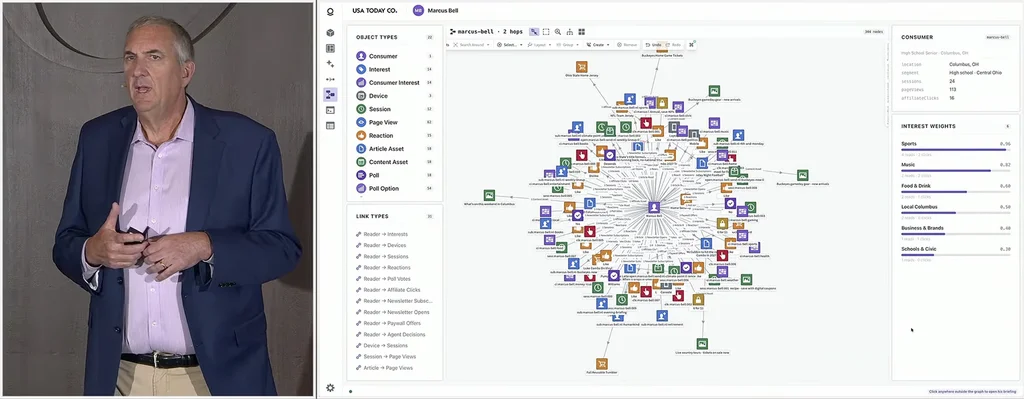Click the sparkle AI icon in sidebar
Screen dimensions: 1024x399
coord(330,64)
